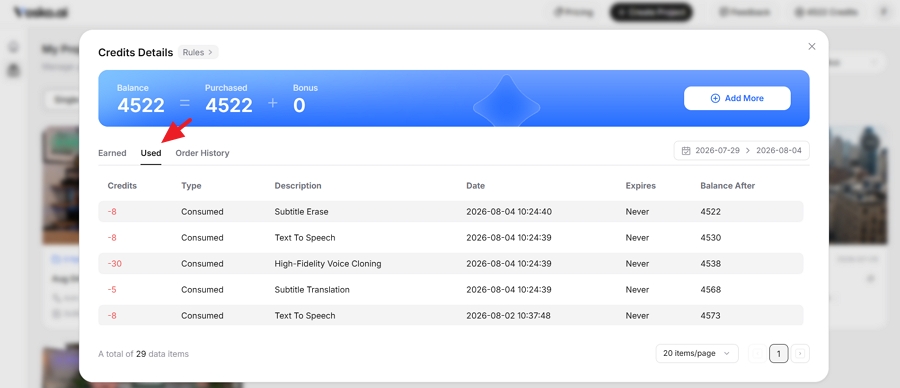Image resolution: width=900 pixels, height=388 pixels.
Task: Expand the 20 items/page dropdown
Action: pos(697,354)
